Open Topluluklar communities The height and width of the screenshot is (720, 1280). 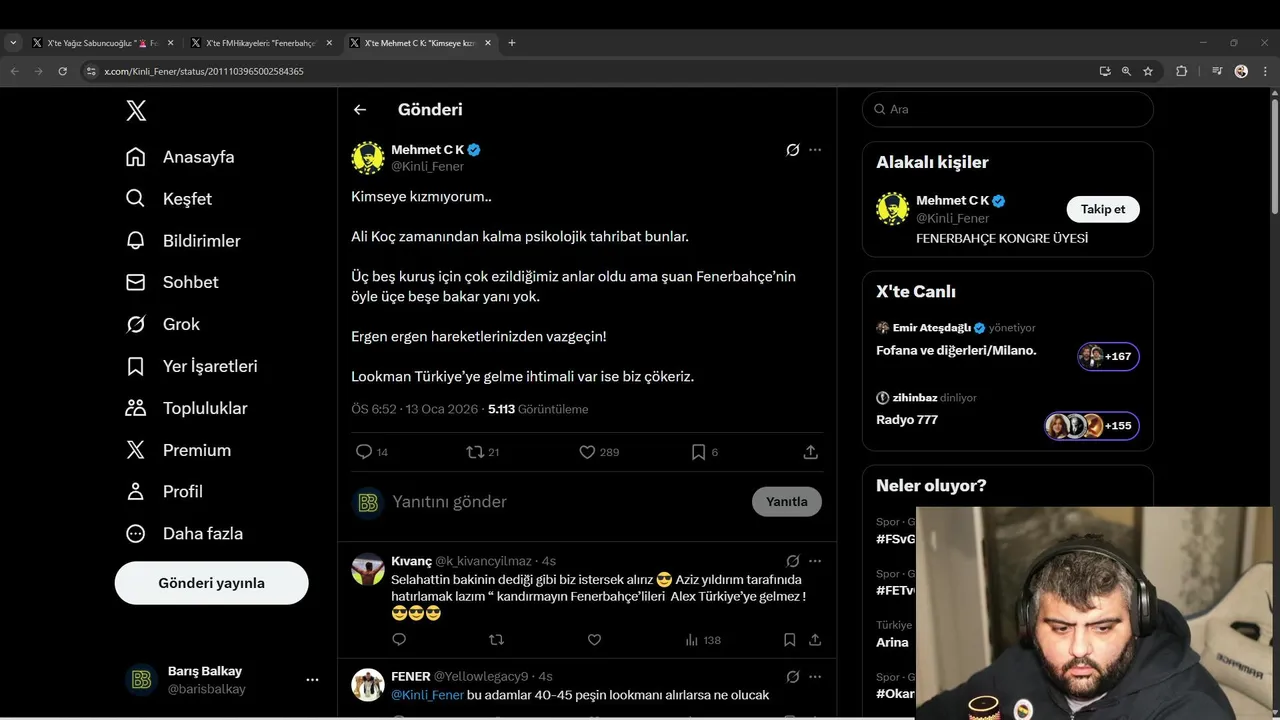pyautogui.click(x=186, y=408)
